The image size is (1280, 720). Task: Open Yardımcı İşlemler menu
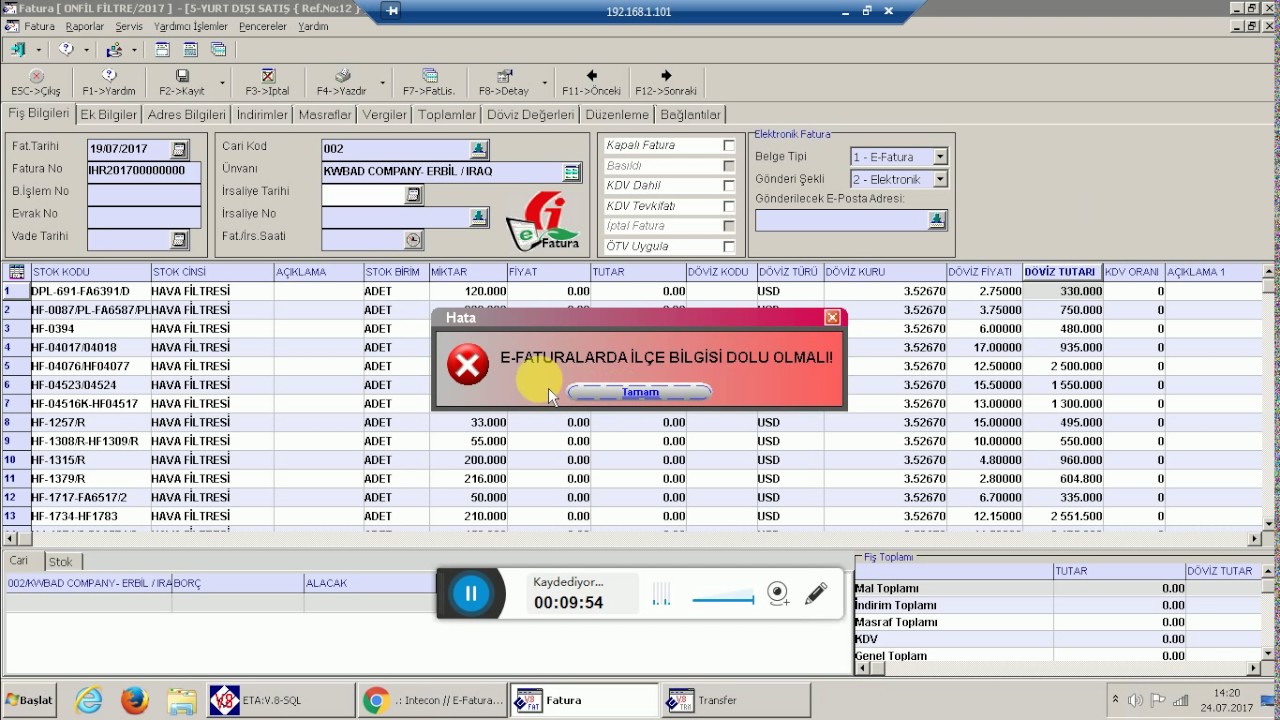191,27
